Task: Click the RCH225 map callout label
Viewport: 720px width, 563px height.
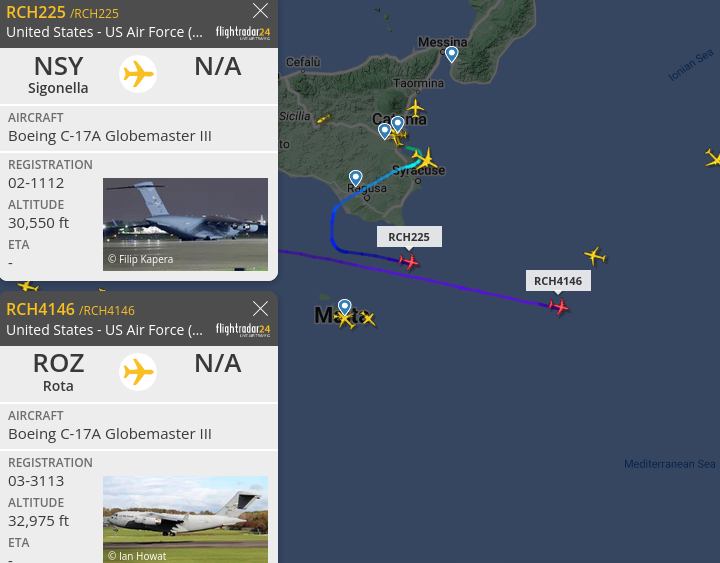Action: (409, 237)
